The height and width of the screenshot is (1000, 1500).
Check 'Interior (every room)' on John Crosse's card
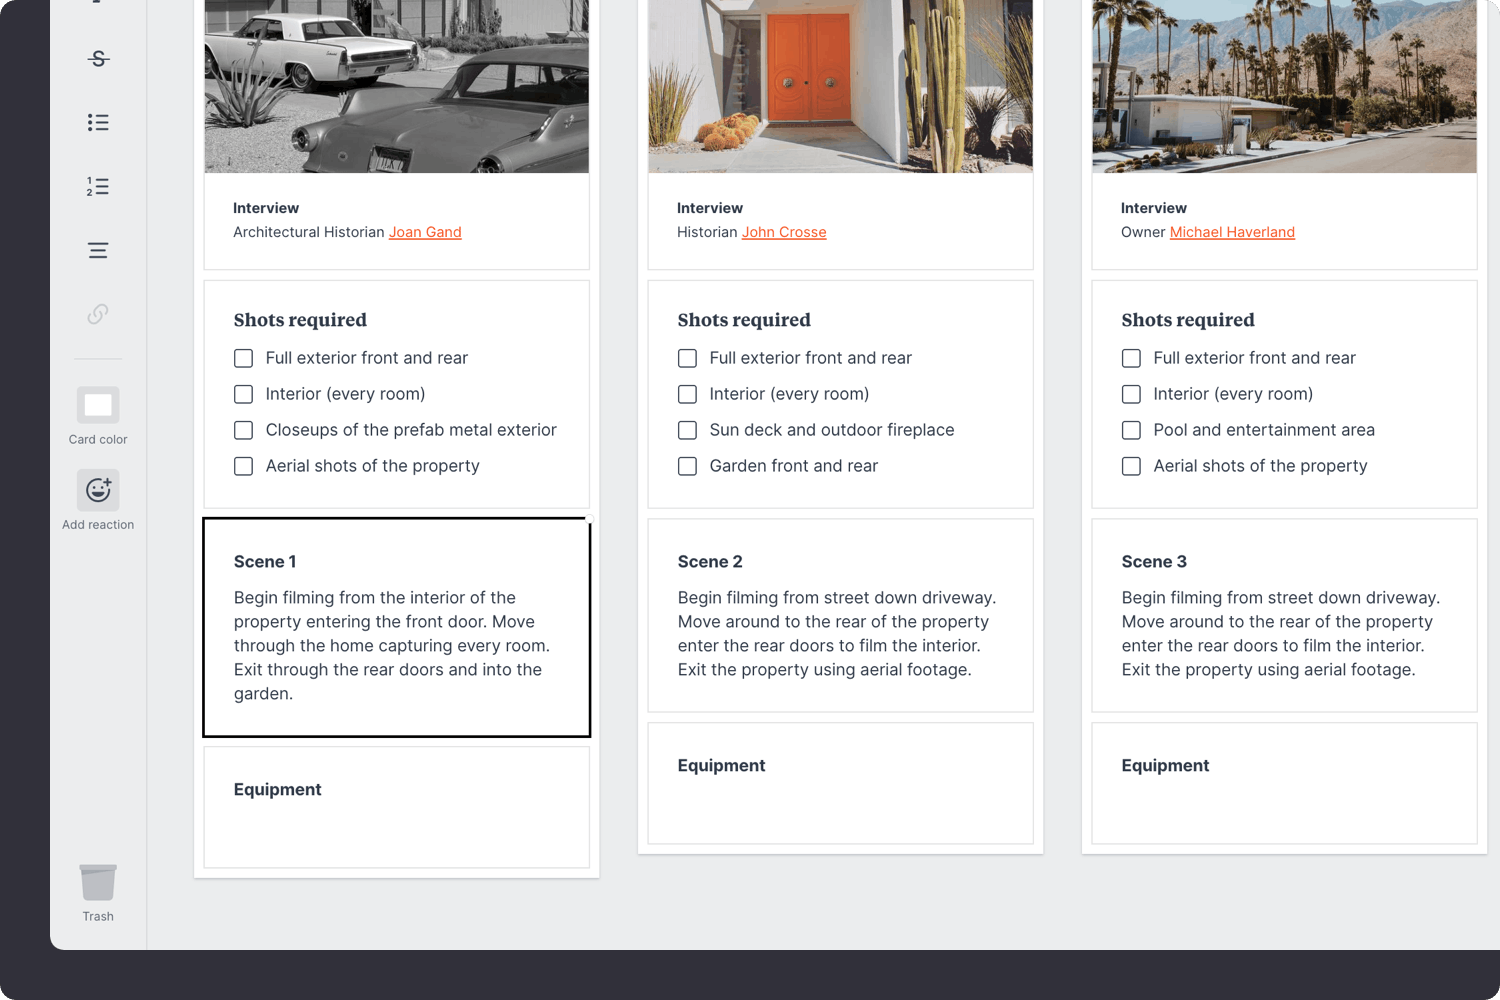tap(687, 394)
